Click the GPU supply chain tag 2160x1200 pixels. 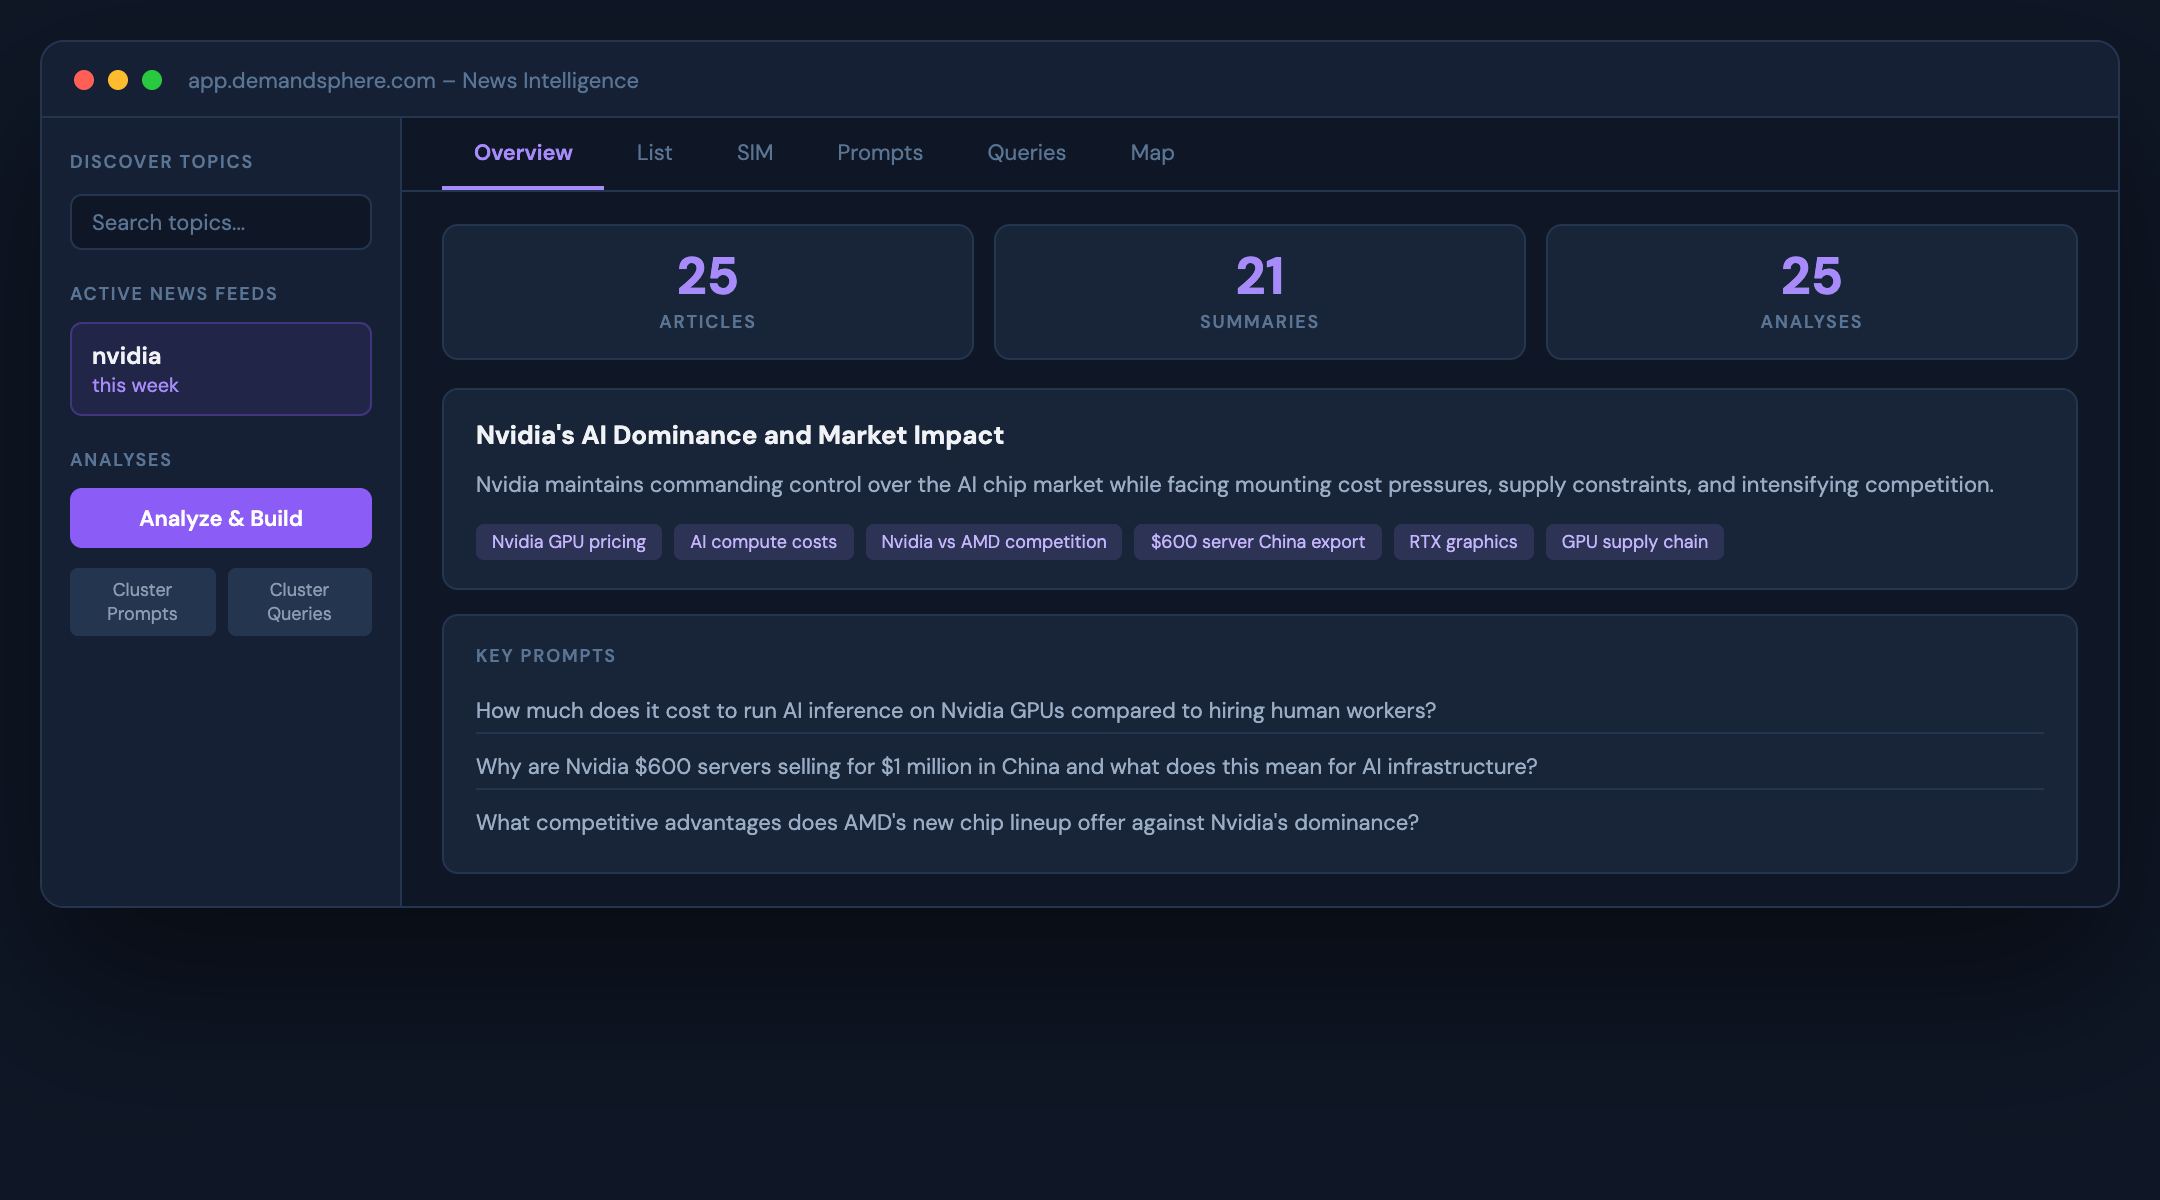click(1634, 541)
